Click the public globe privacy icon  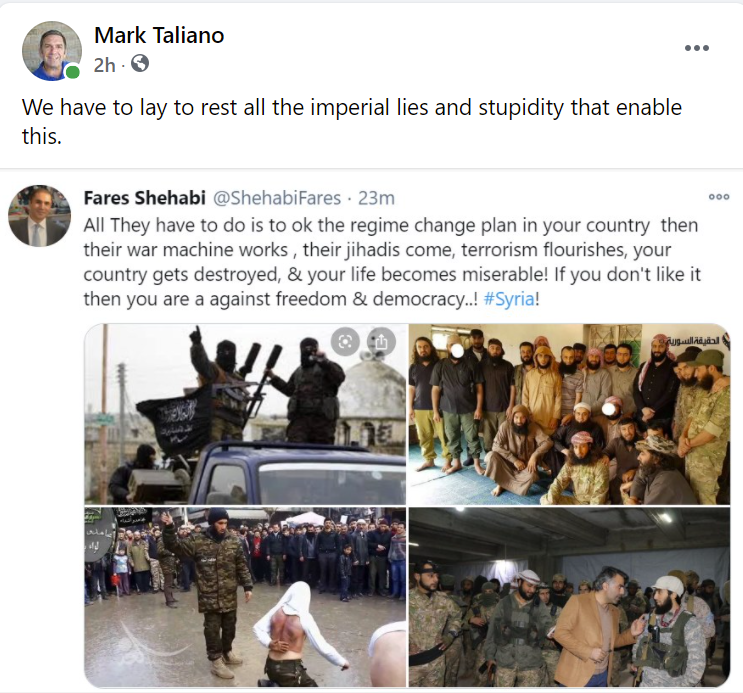[x=140, y=63]
